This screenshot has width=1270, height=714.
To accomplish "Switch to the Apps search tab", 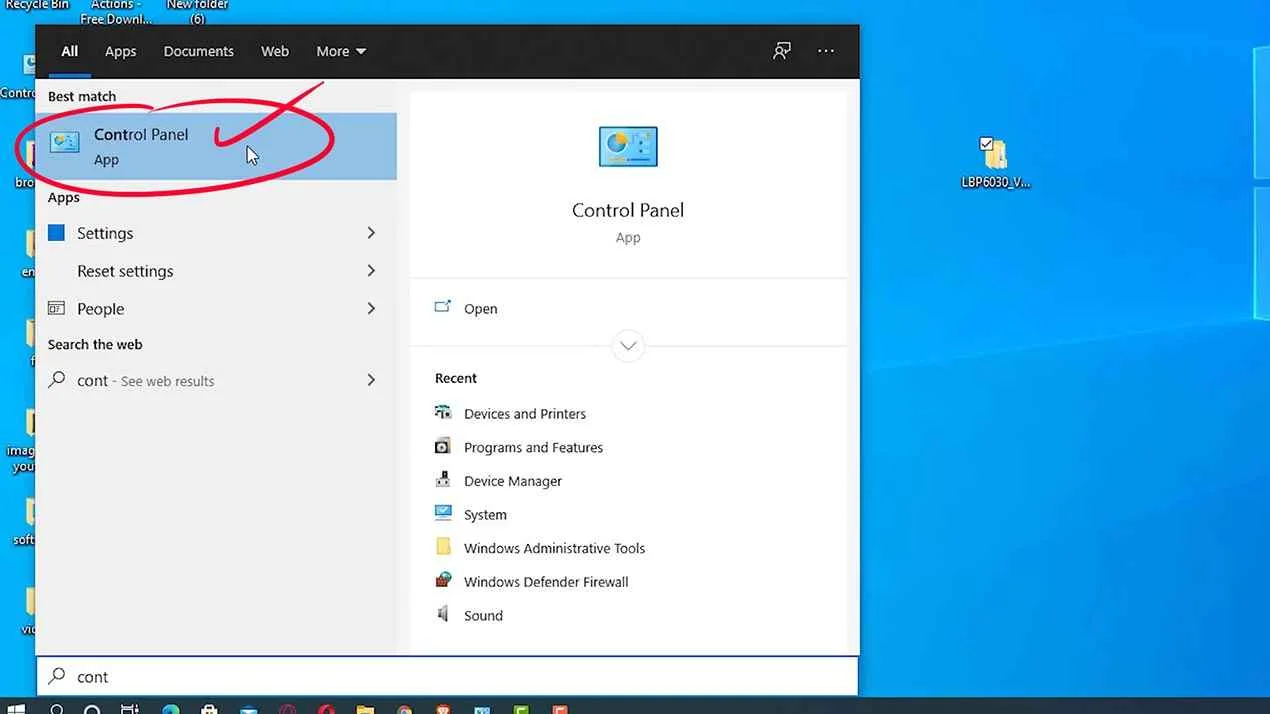I will tap(121, 51).
